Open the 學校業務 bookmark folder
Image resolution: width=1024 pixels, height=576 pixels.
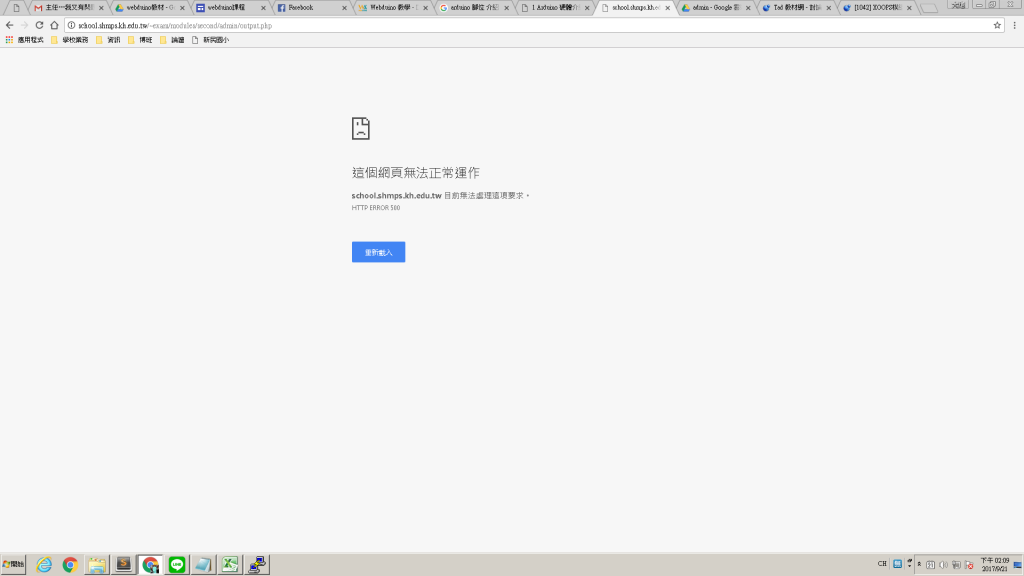[x=69, y=40]
